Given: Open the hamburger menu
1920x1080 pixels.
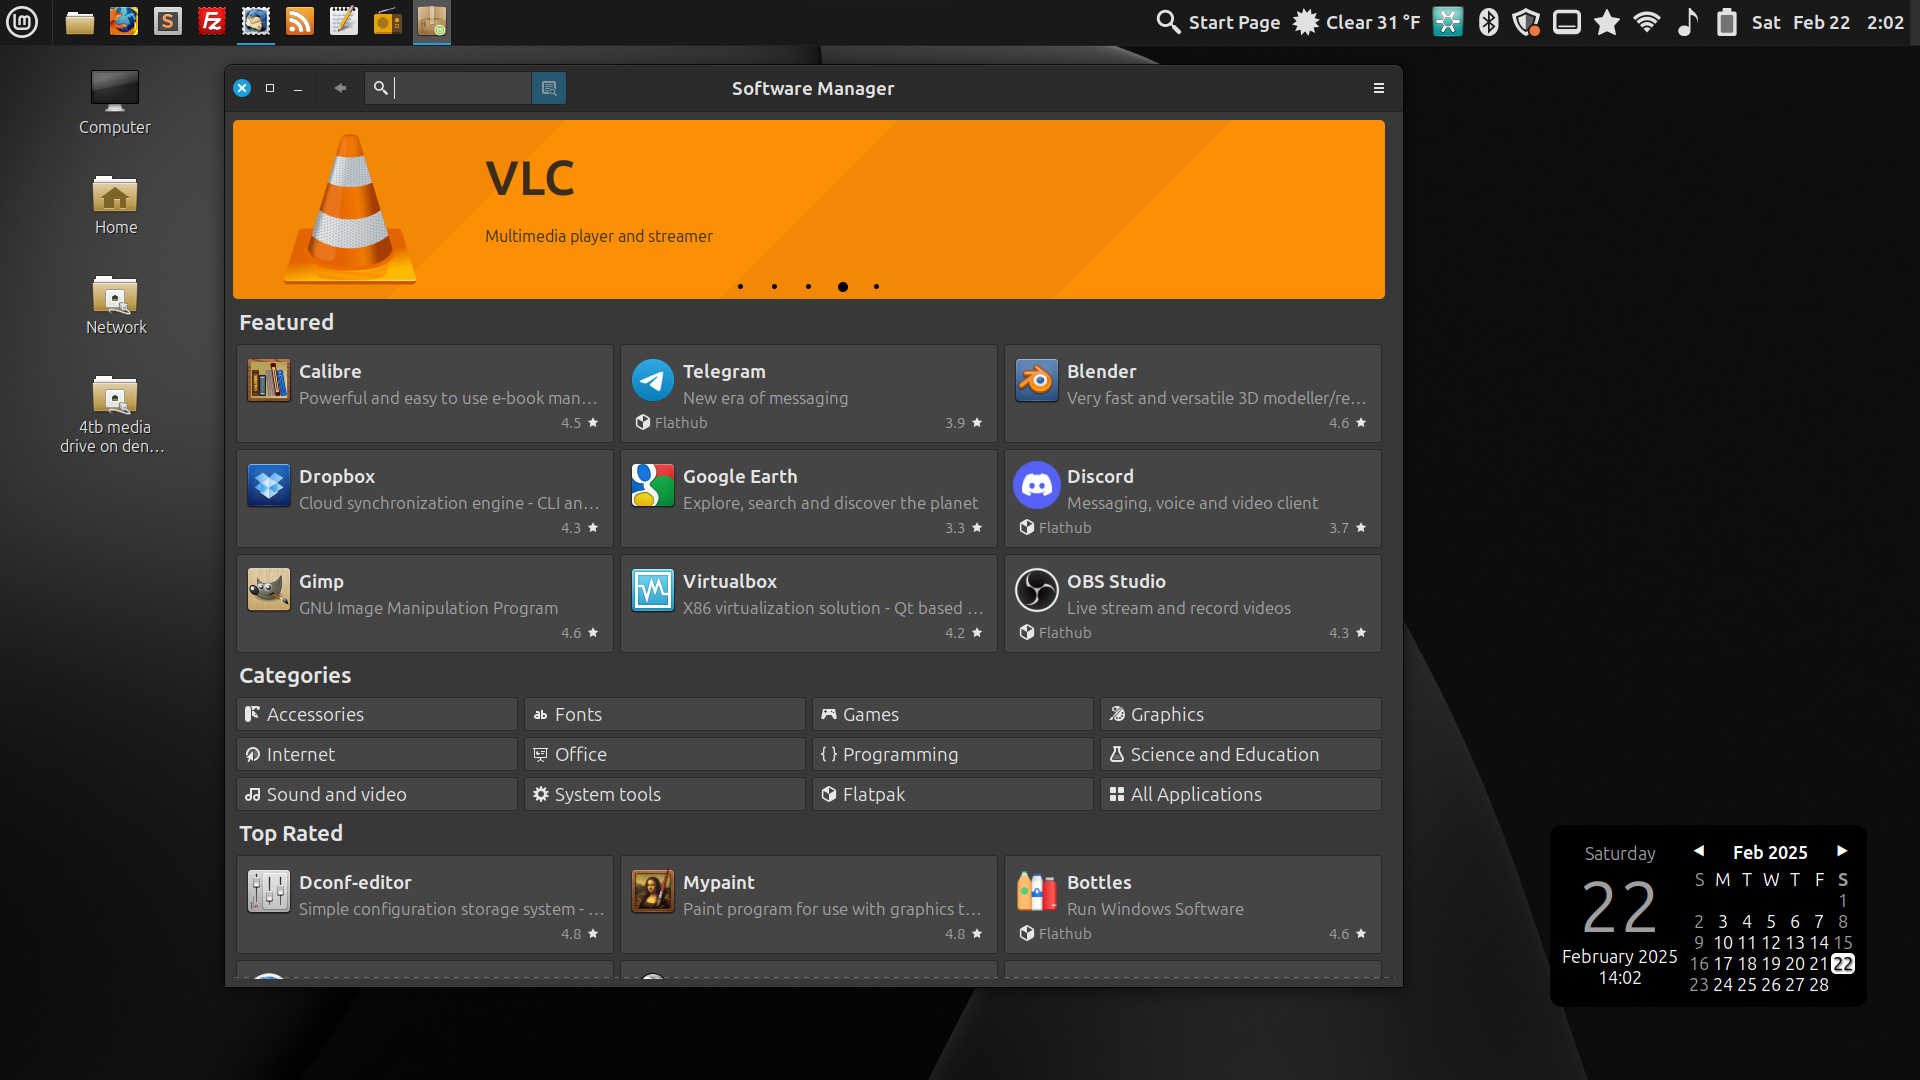Looking at the screenshot, I should click(x=1379, y=88).
